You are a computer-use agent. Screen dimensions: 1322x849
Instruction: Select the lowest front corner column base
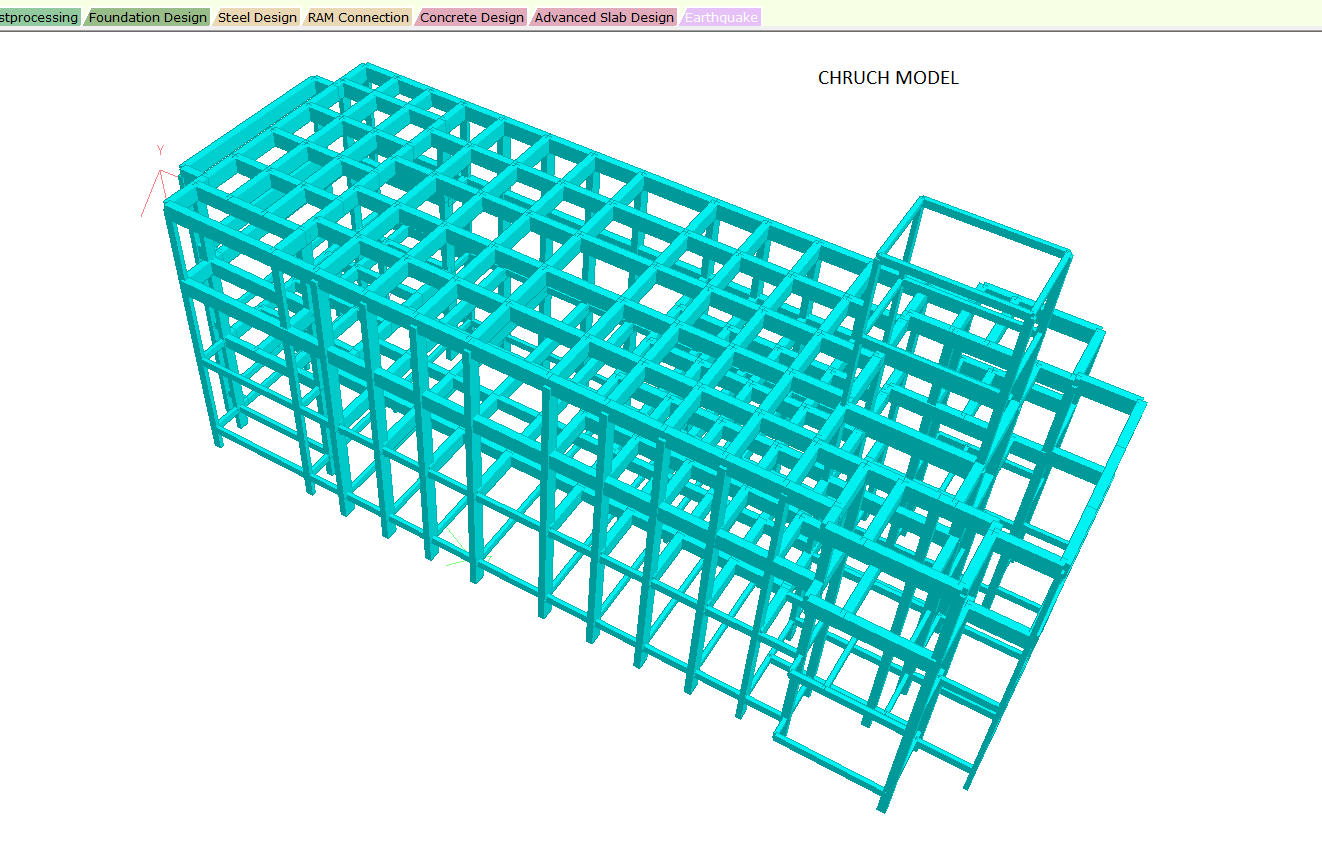pyautogui.click(x=882, y=805)
